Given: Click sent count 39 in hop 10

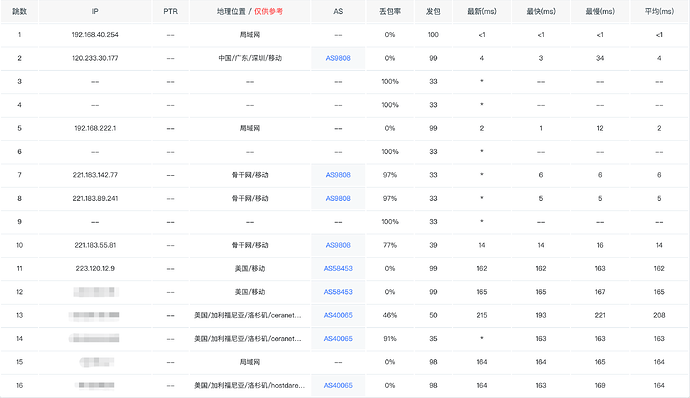Looking at the screenshot, I should coord(433,245).
